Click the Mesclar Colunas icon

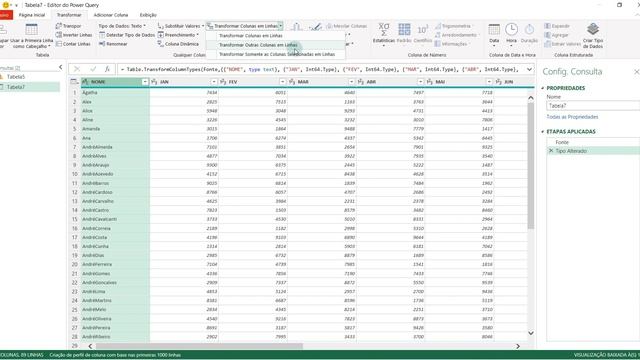(x=329, y=26)
